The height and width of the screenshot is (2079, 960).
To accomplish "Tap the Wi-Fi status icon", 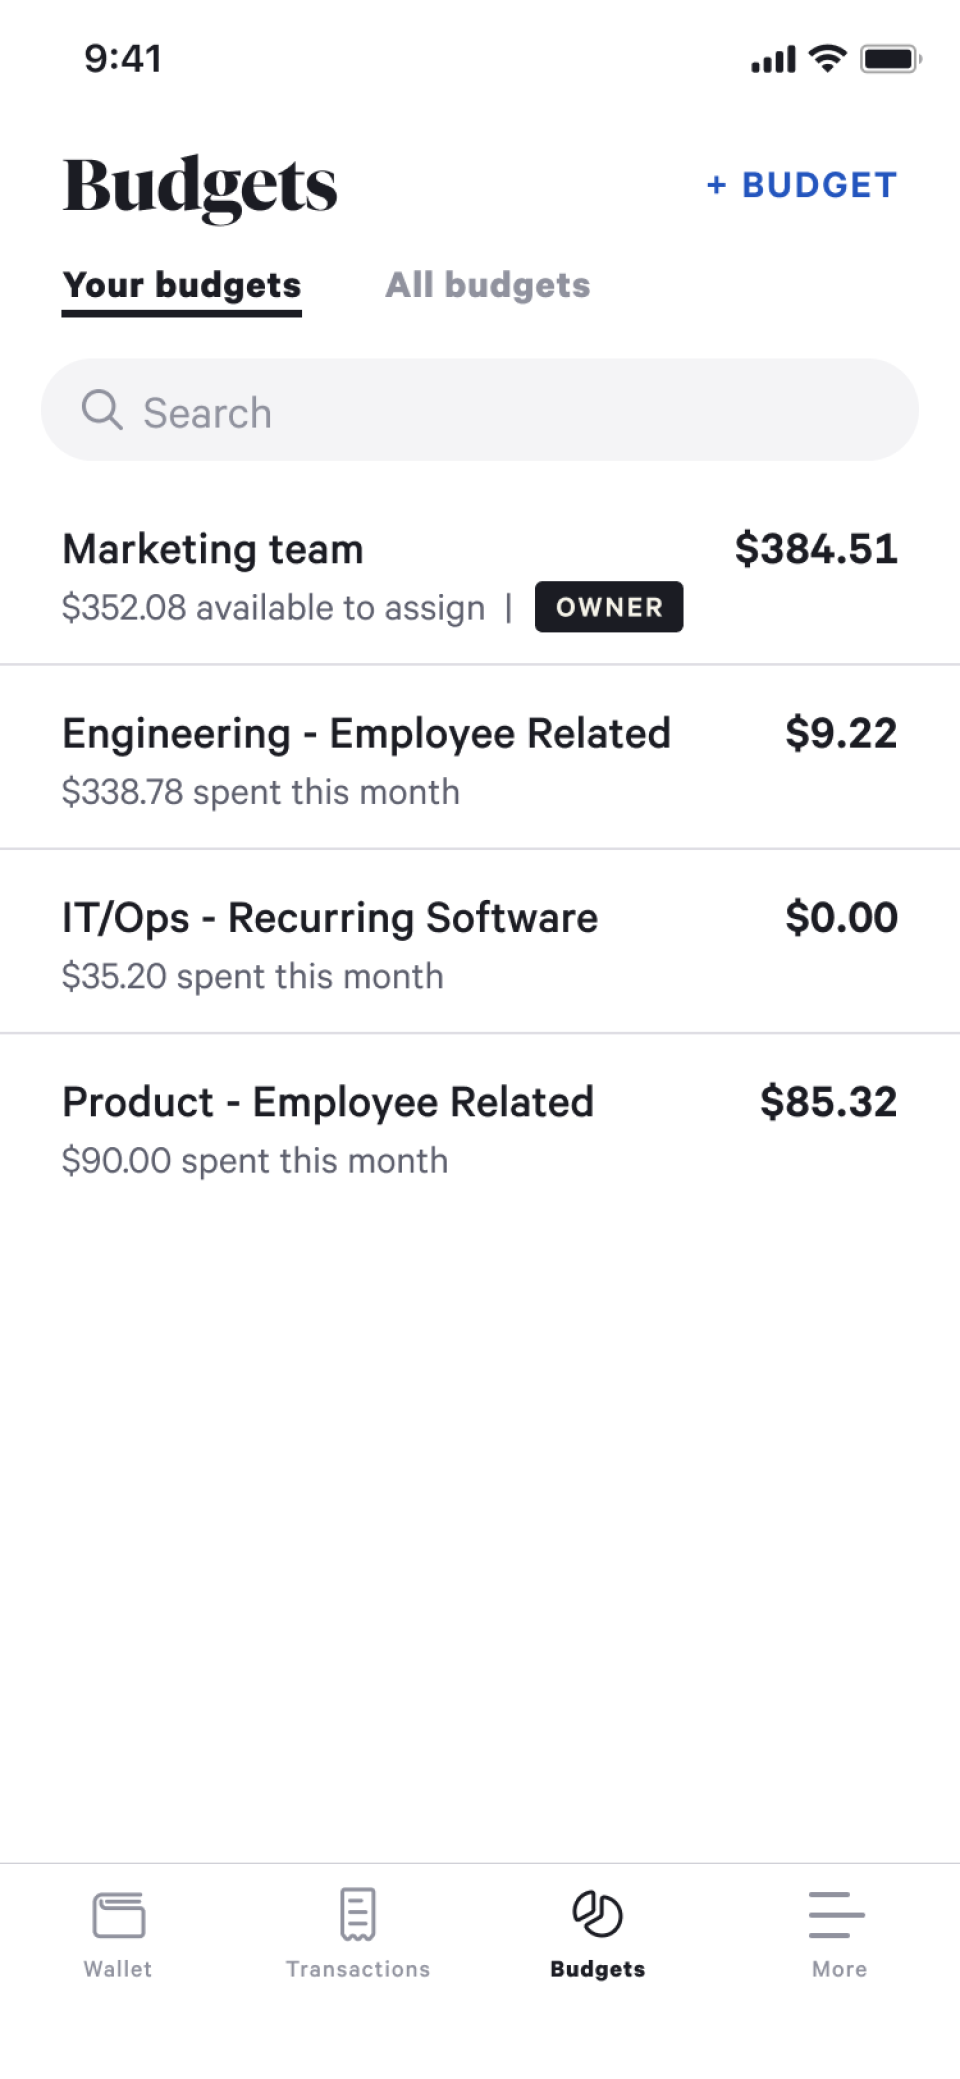I will click(828, 59).
